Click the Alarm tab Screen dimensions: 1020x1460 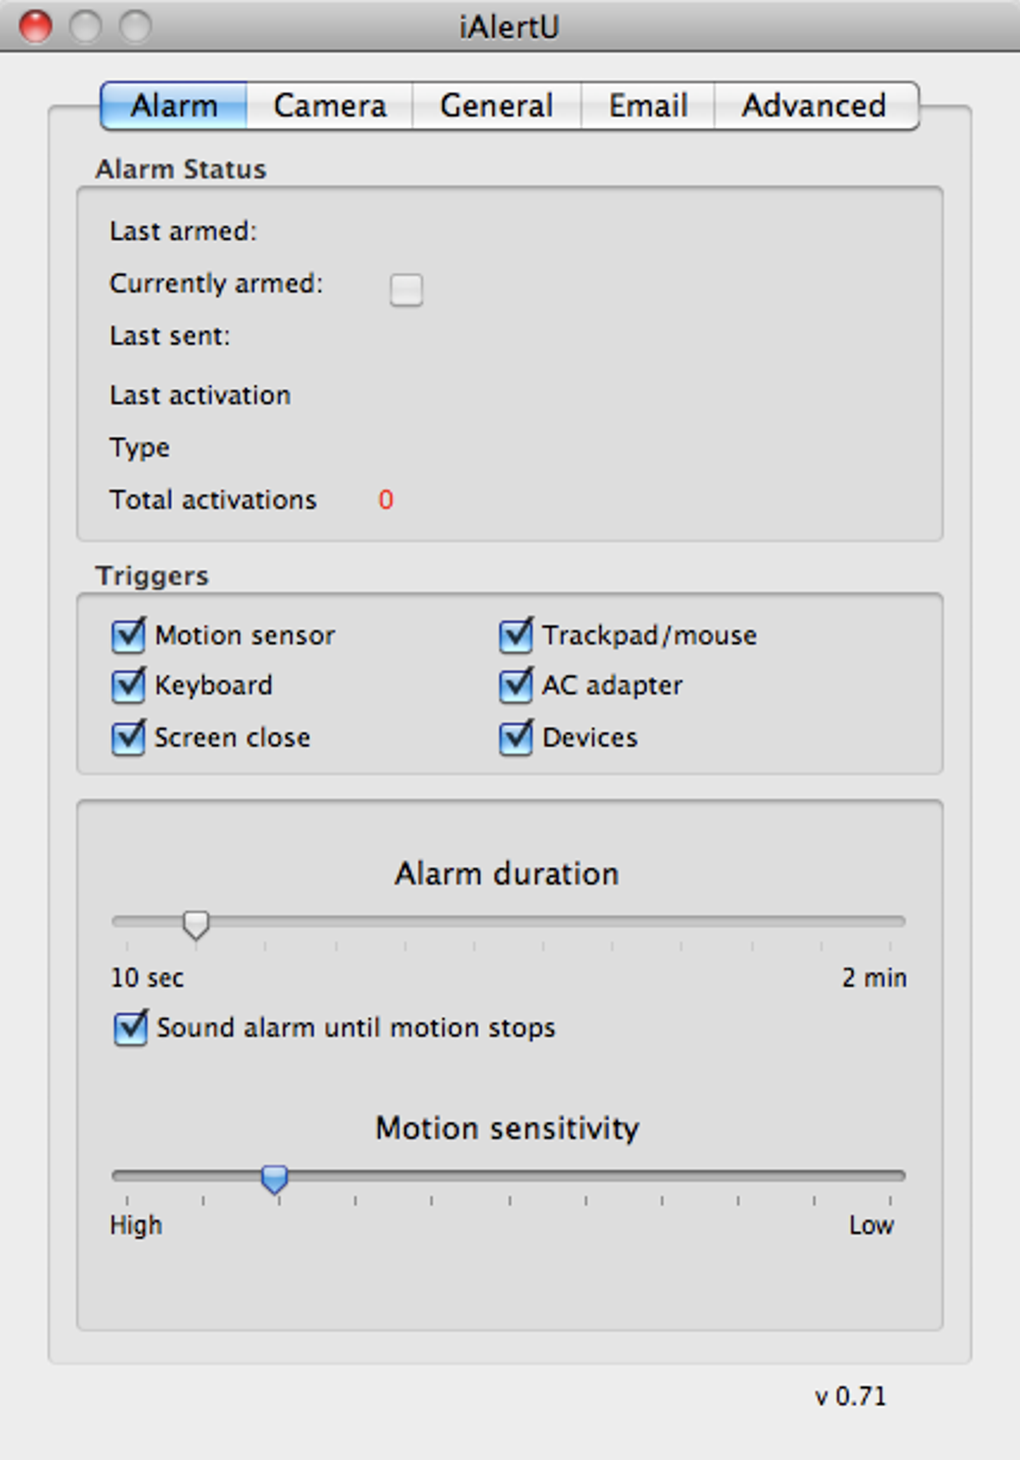click(174, 106)
